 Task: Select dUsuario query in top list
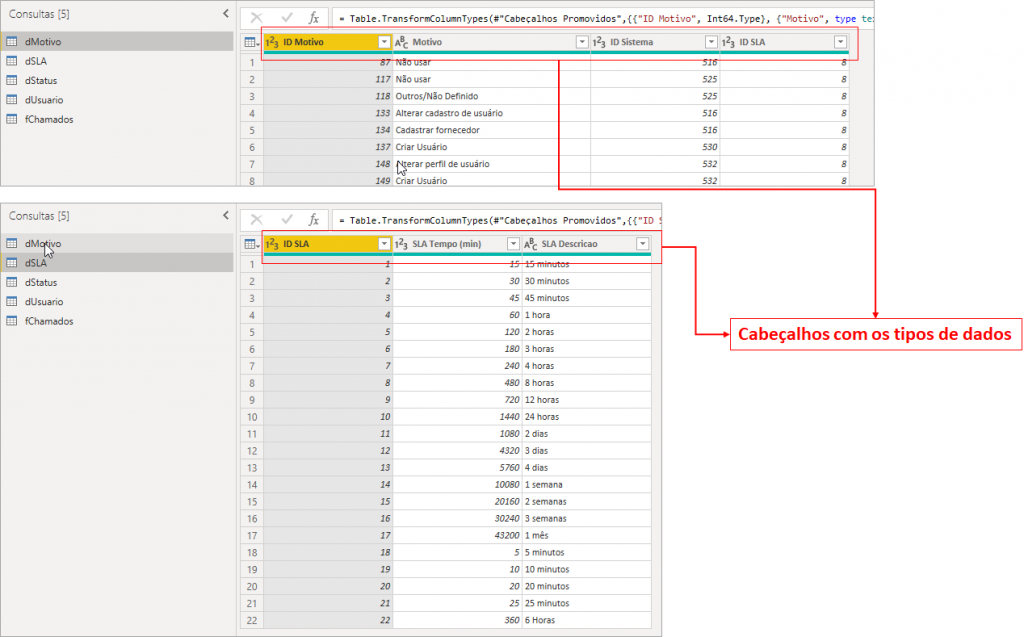tap(117, 100)
